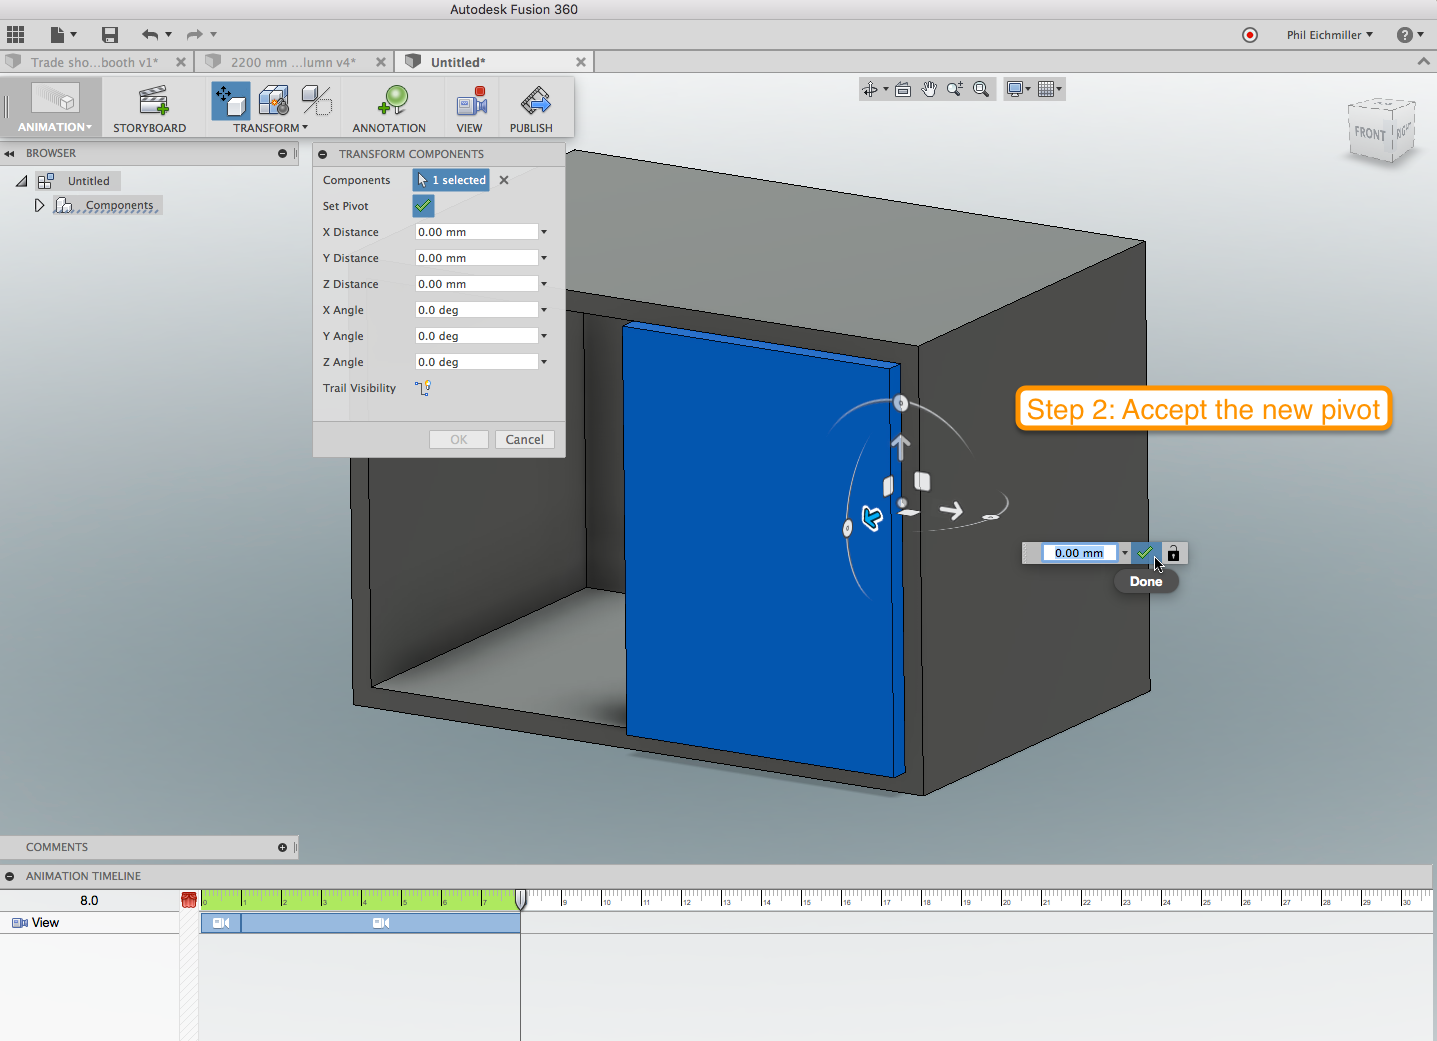Open the Storyboard tool

(150, 108)
